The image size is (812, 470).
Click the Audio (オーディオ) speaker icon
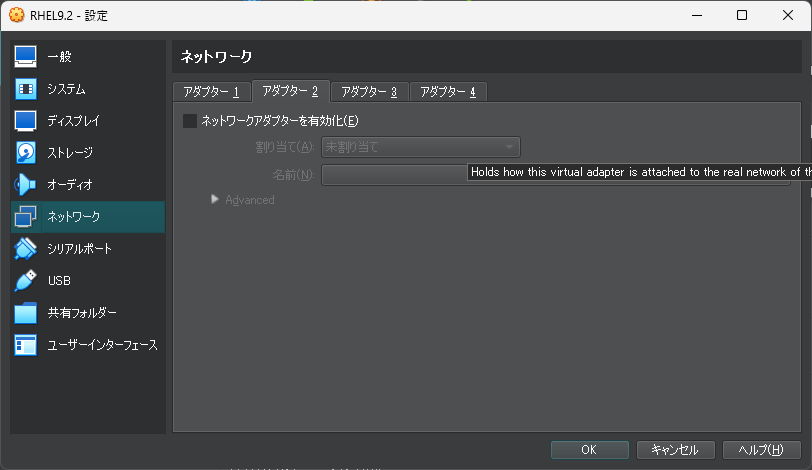tap(25, 185)
